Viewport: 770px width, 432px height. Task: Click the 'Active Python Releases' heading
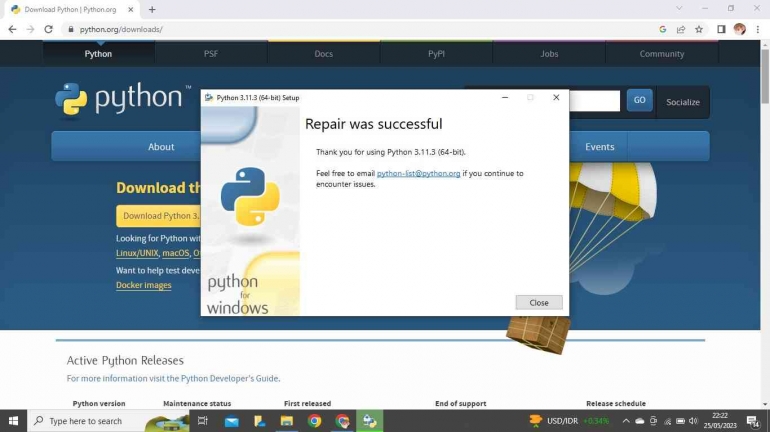point(125,360)
